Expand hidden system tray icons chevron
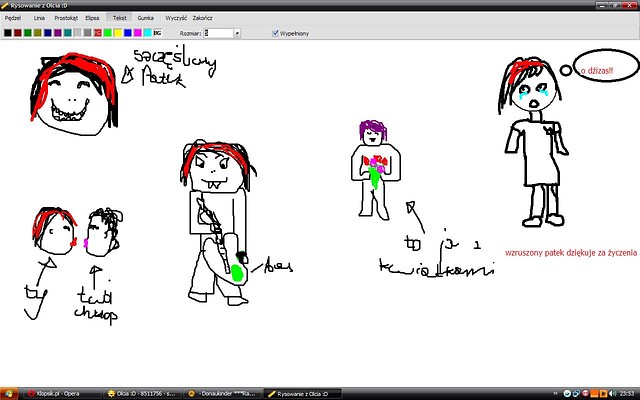 (556, 394)
